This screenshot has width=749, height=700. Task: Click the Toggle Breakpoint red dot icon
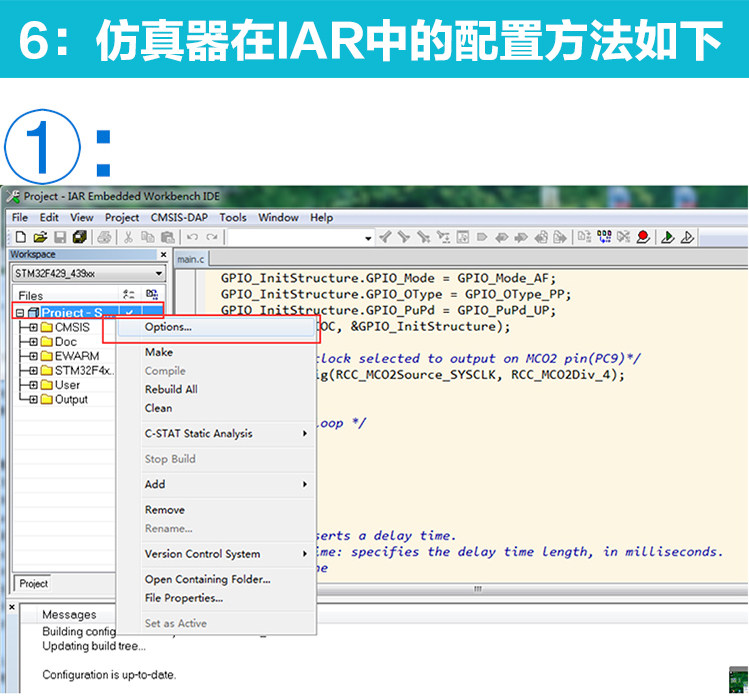[x=643, y=237]
